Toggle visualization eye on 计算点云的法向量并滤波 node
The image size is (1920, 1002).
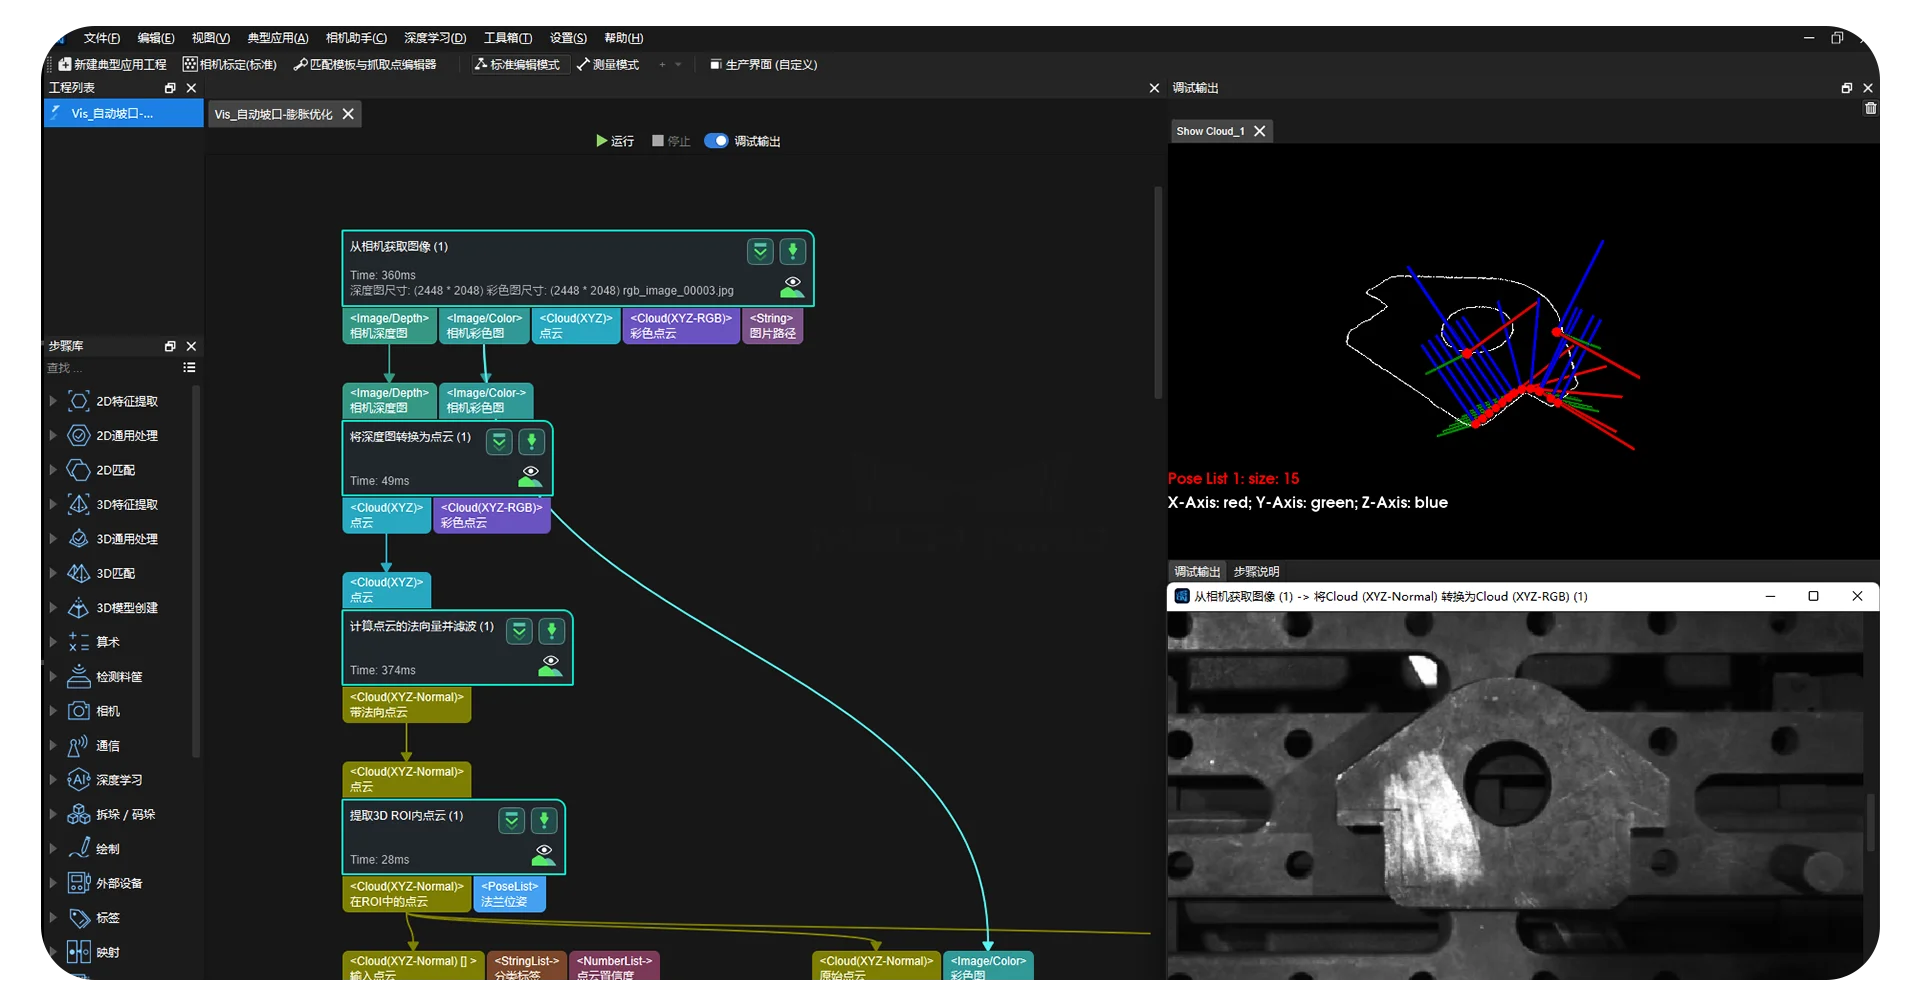(550, 666)
